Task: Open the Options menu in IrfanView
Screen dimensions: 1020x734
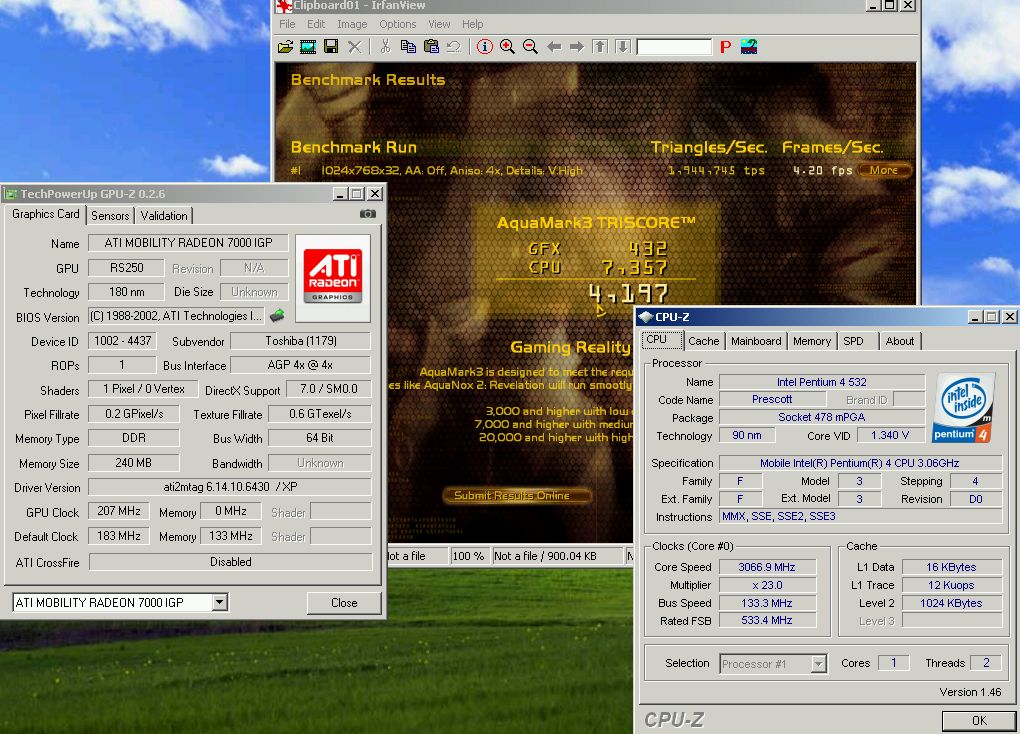Action: point(397,24)
